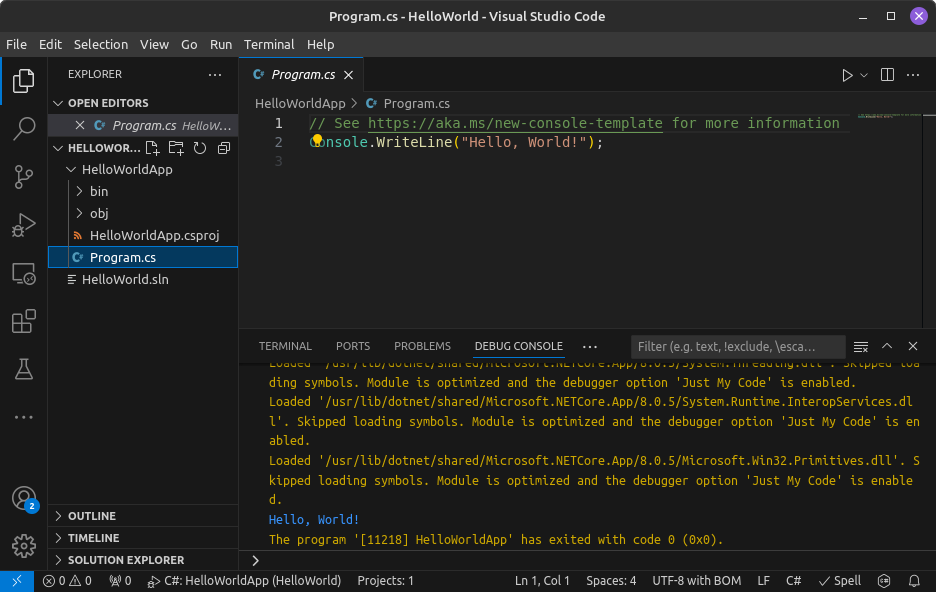Close Program.cs in Open Editors list

tap(80, 125)
